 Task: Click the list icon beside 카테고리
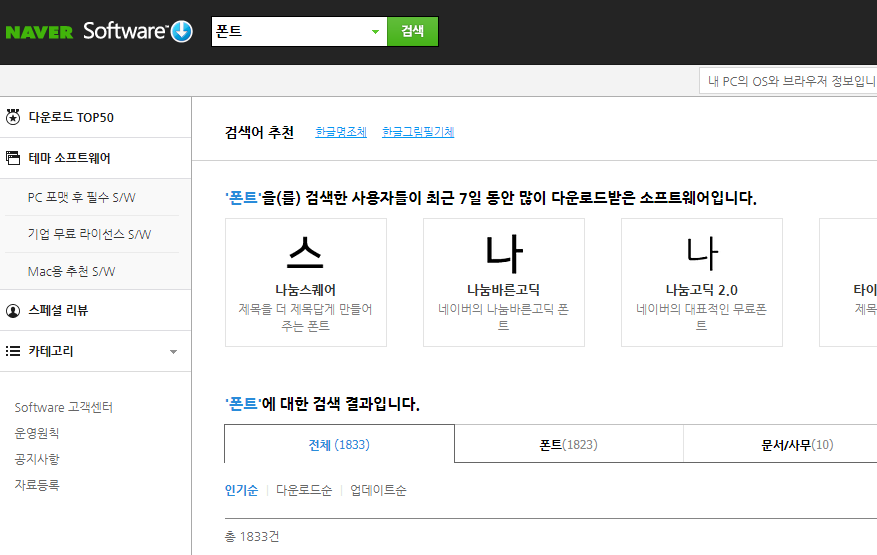pos(13,351)
